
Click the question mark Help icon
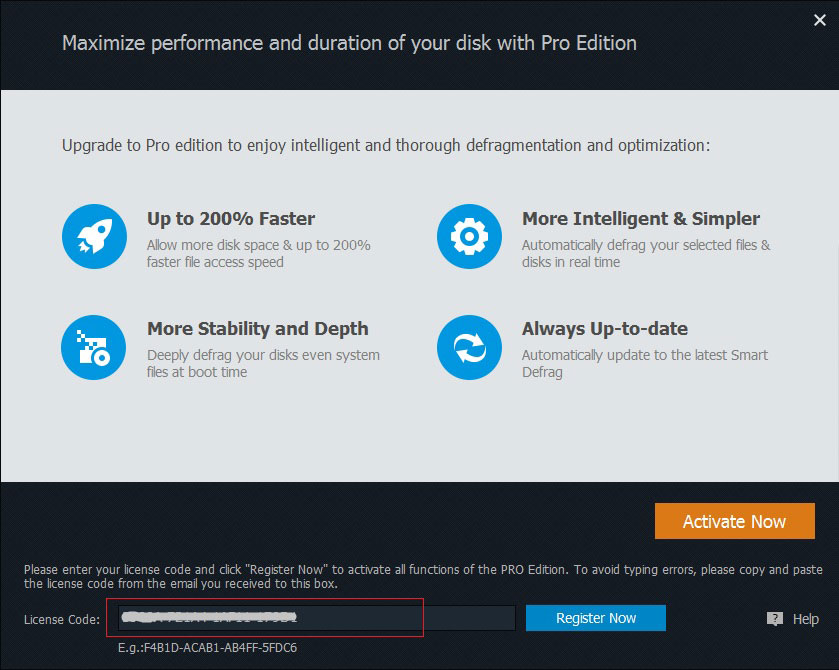click(x=774, y=619)
